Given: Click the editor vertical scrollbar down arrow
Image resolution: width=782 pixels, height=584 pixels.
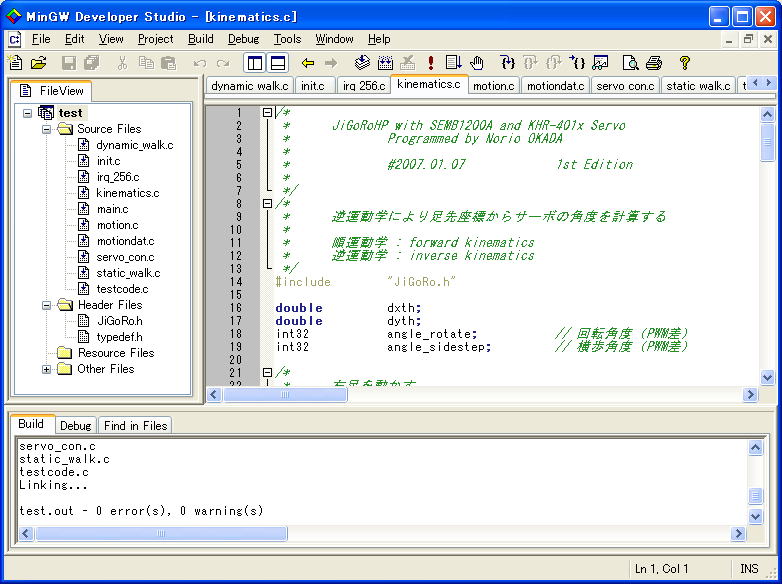Looking at the screenshot, I should (767, 378).
